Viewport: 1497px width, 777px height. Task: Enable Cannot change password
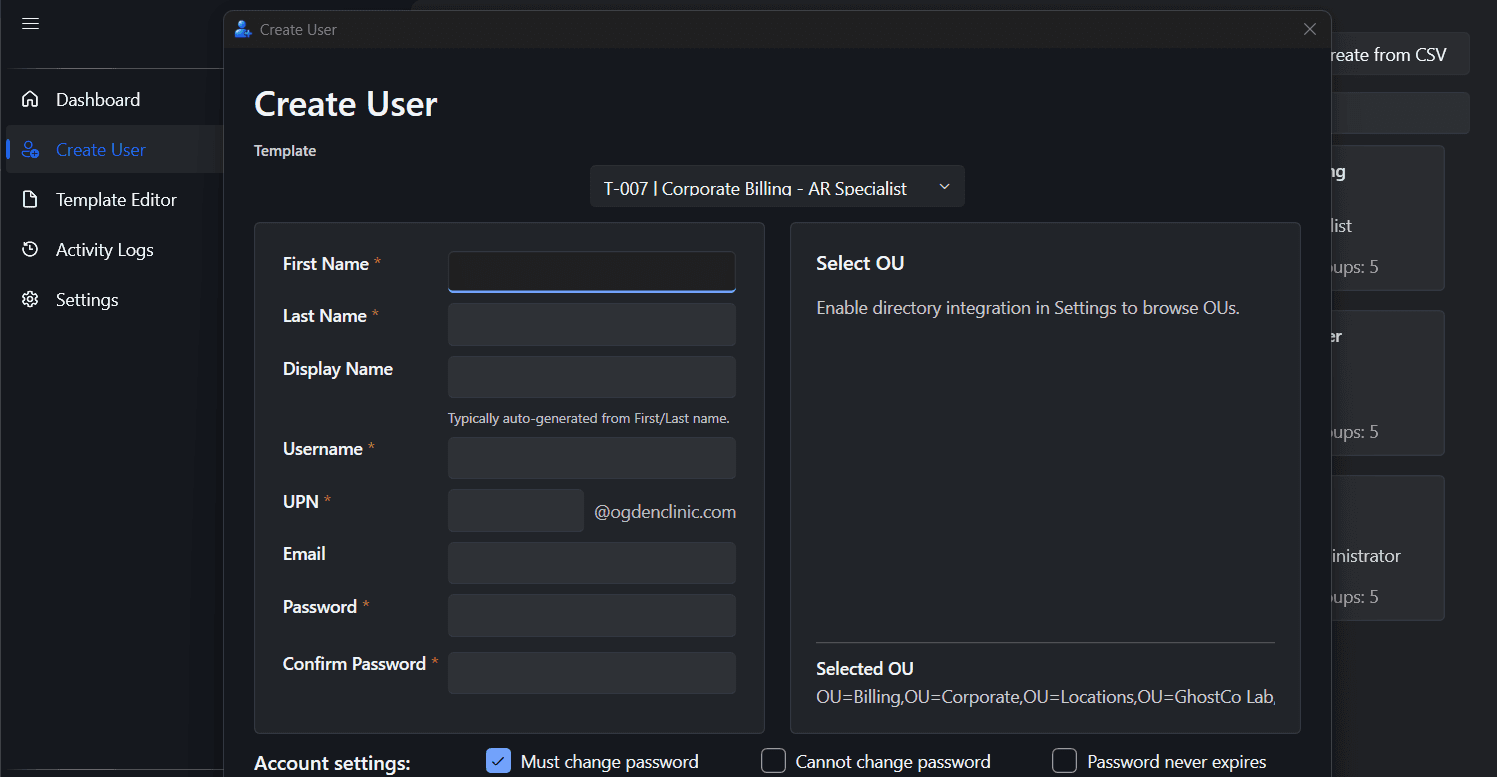(774, 761)
